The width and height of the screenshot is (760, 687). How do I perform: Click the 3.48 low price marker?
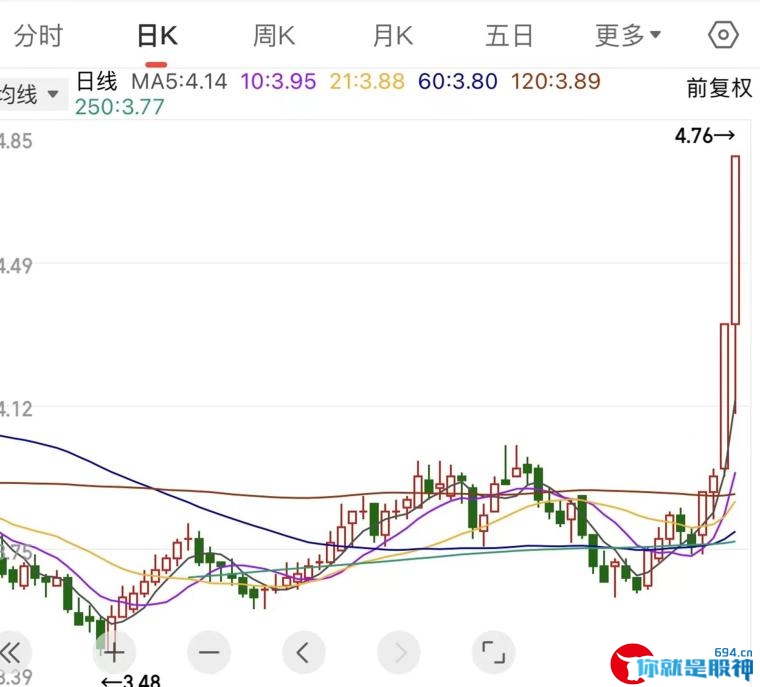(131, 681)
